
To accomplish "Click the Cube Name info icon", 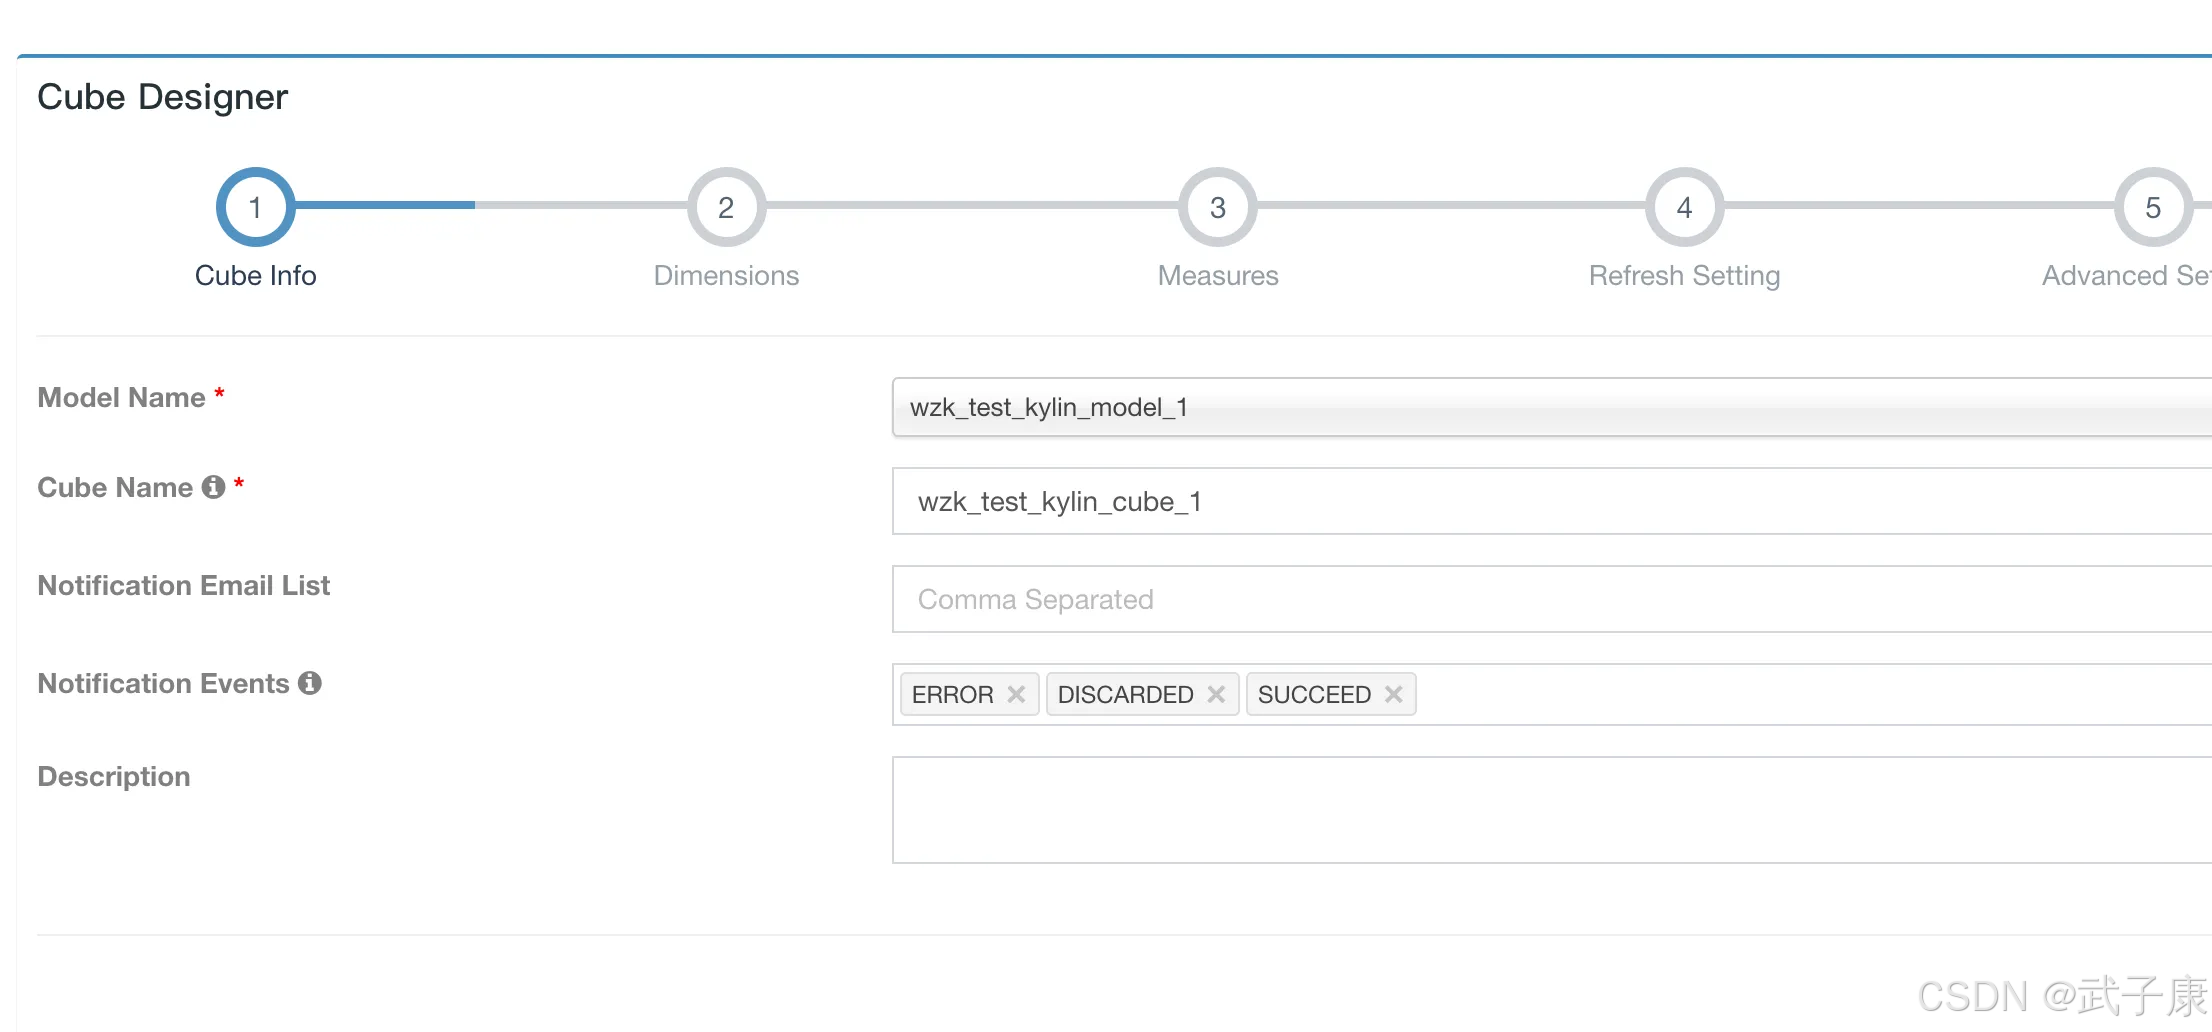I will [213, 487].
